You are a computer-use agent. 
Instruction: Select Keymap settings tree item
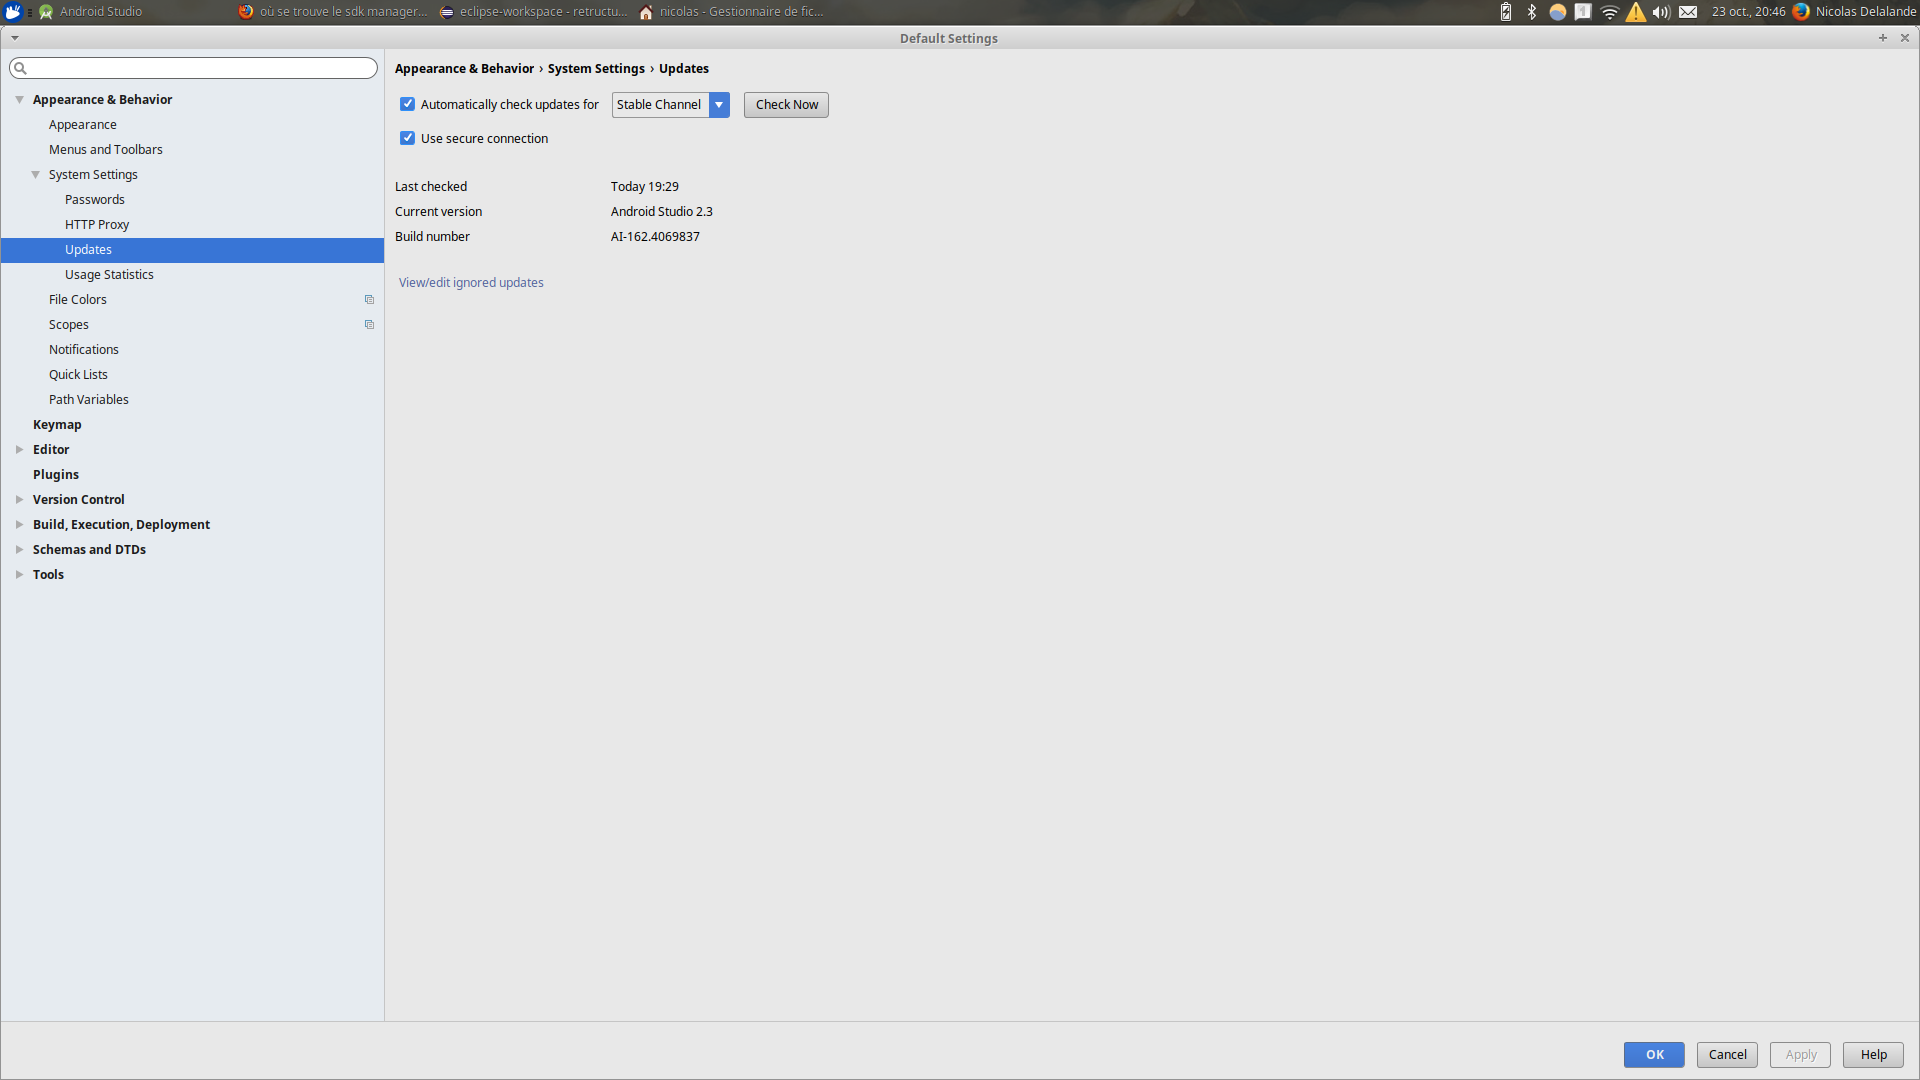(55, 423)
